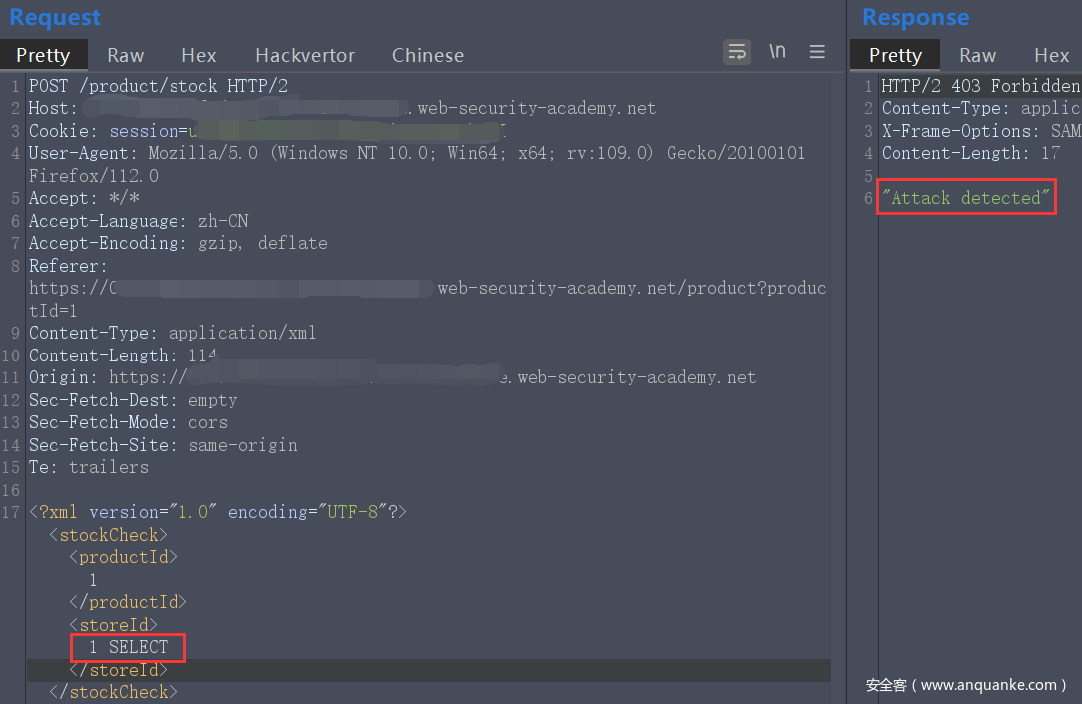Open the Hackvertor tab
1082x704 pixels.
point(304,55)
